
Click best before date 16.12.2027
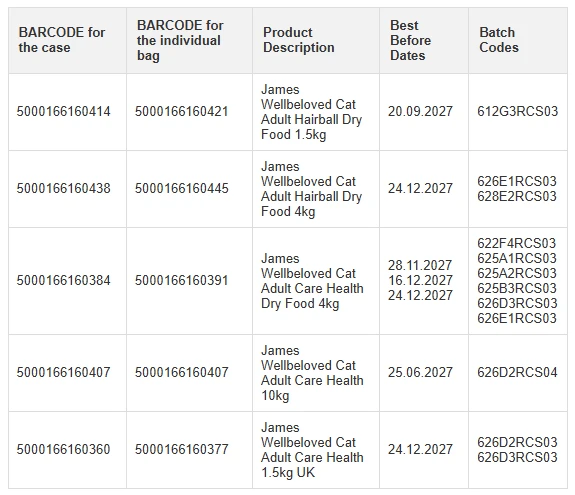click(421, 280)
